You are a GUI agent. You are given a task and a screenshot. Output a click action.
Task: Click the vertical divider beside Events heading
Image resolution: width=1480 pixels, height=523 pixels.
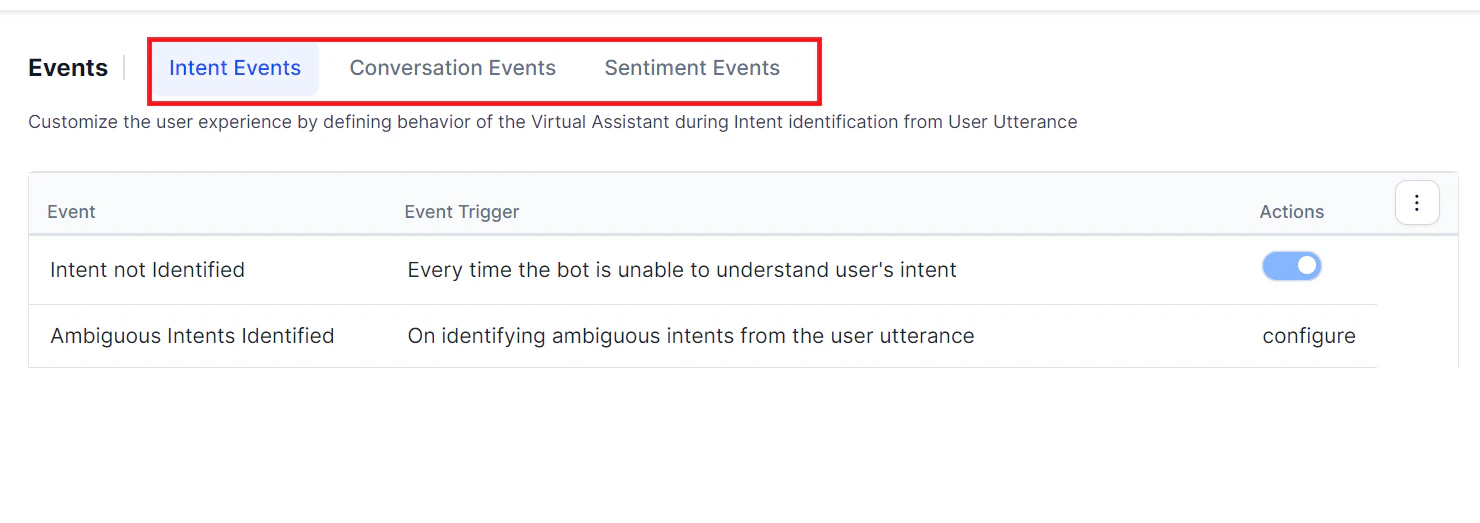pyautogui.click(x=124, y=68)
